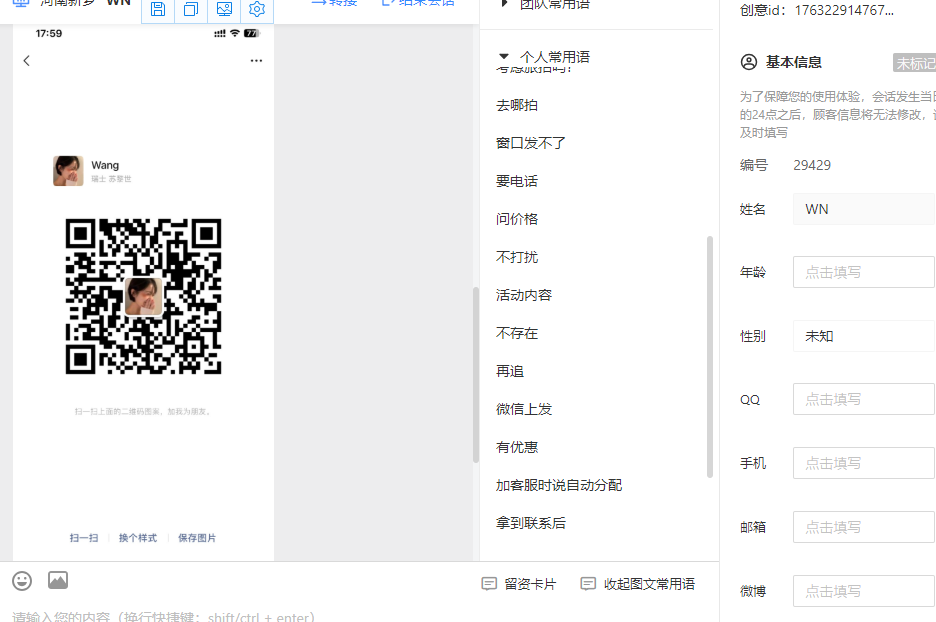The width and height of the screenshot is (936, 622).
Task: Click the 未标记 tag beside 基本信息
Action: coord(915,63)
